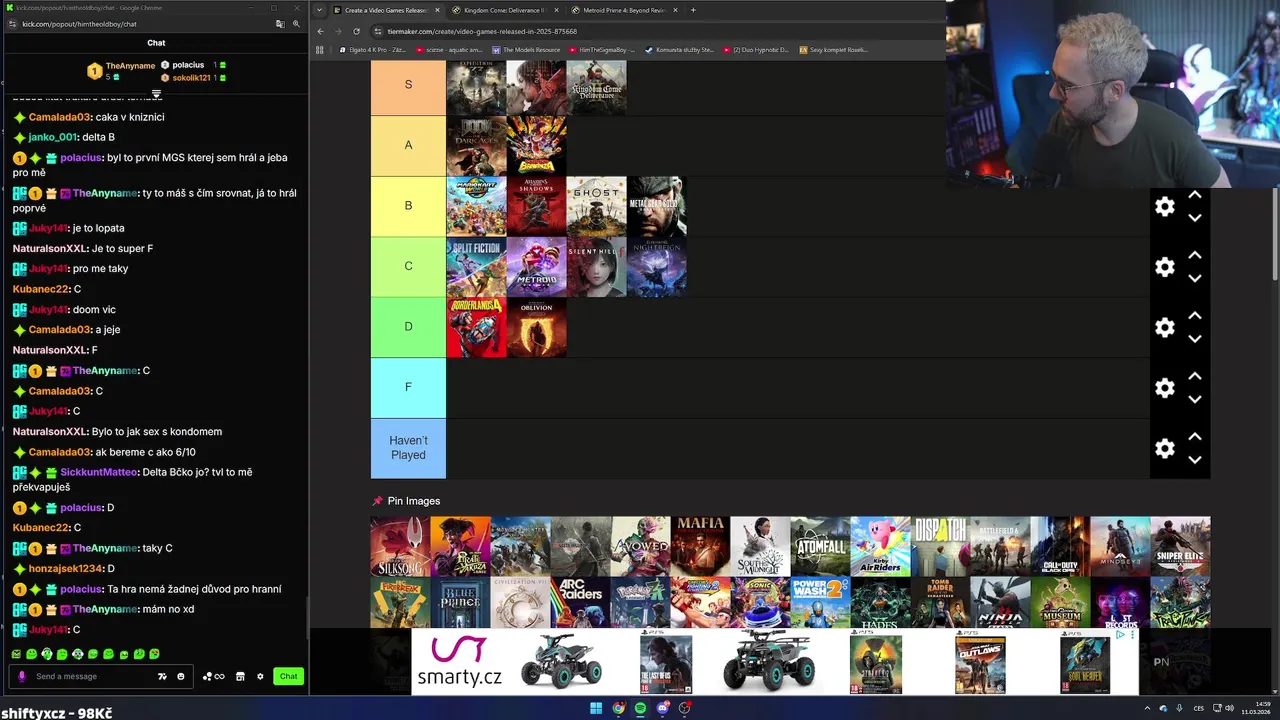Open settings gear for tier D row
This screenshot has height=720, width=1280.
1165,328
